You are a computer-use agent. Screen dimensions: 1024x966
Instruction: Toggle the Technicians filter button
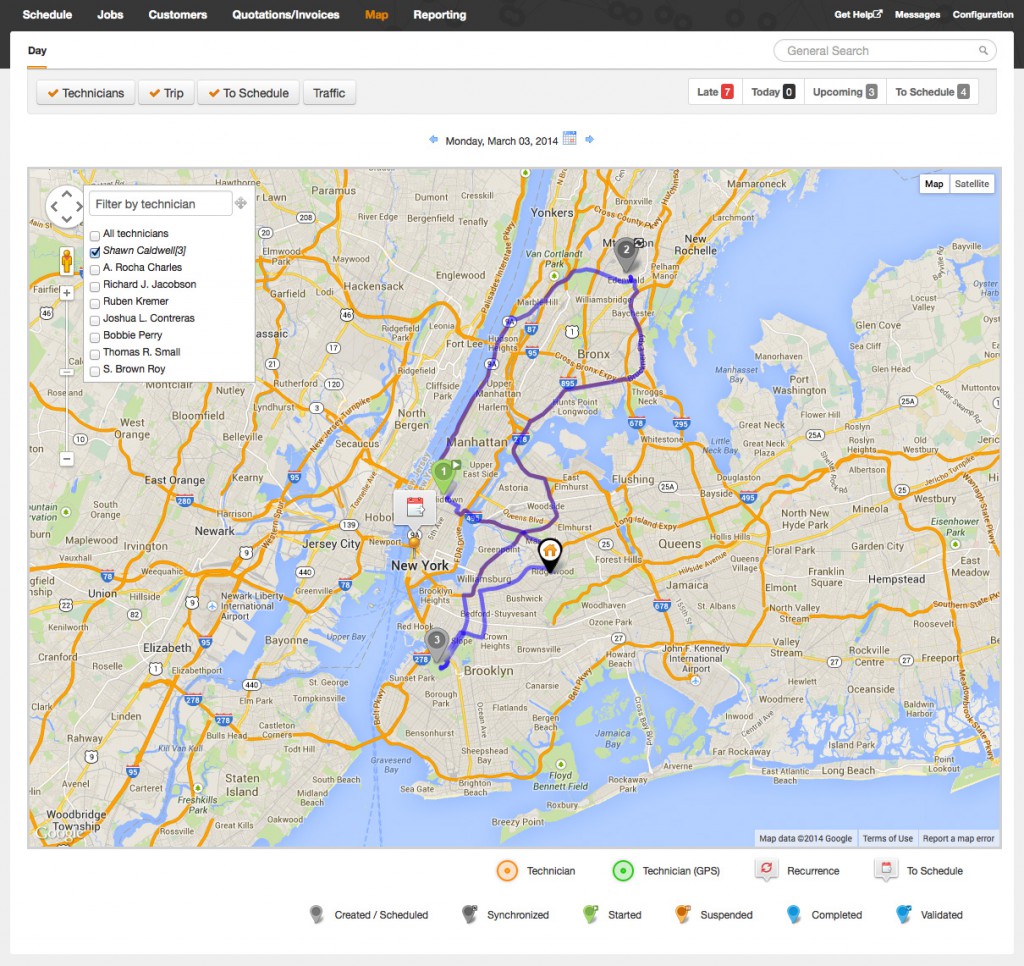86,93
